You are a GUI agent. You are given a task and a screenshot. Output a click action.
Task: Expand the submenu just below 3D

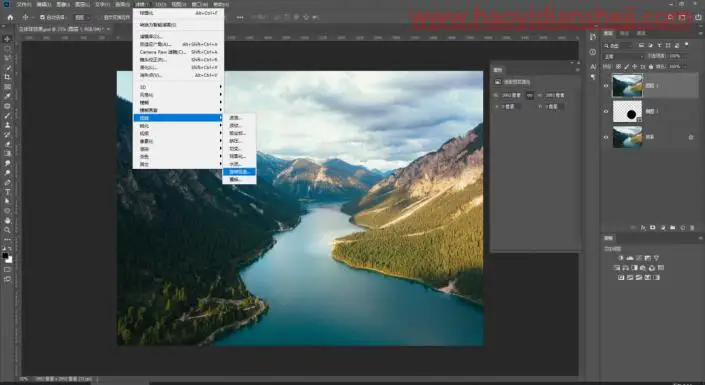178,95
